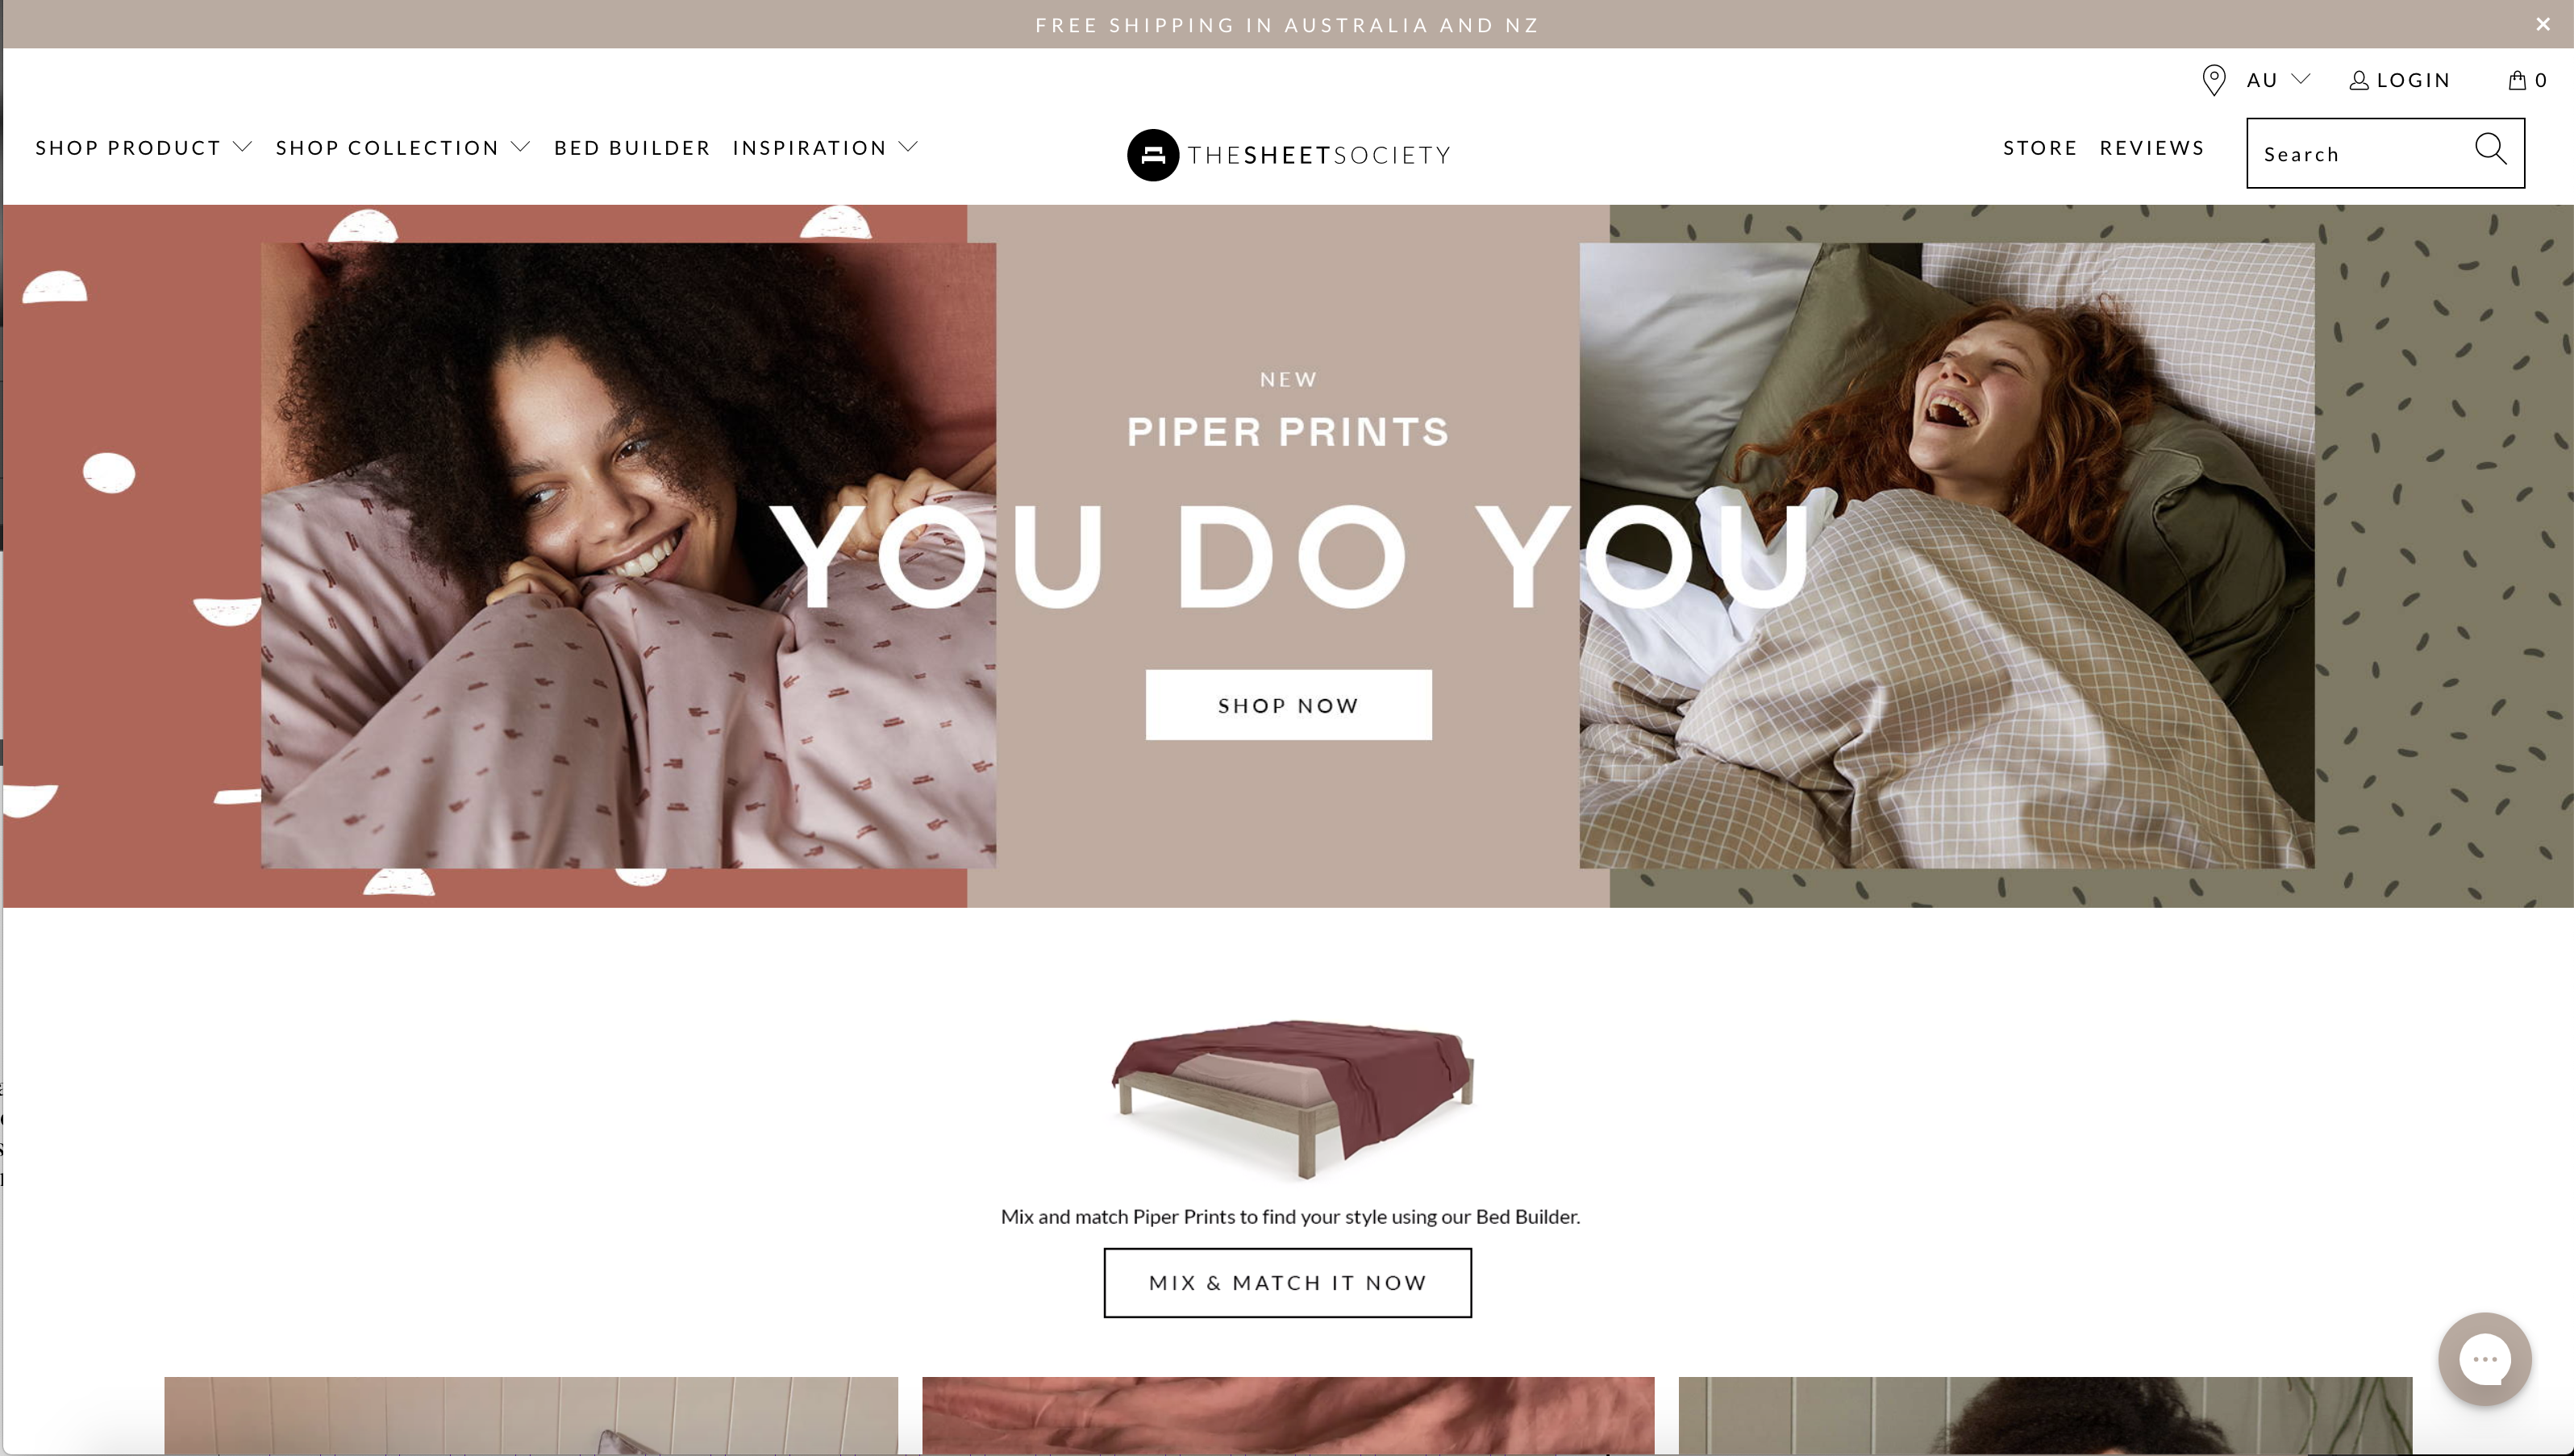Click Mix & Match It Now button
Viewport: 2574px width, 1456px height.
click(x=1288, y=1283)
